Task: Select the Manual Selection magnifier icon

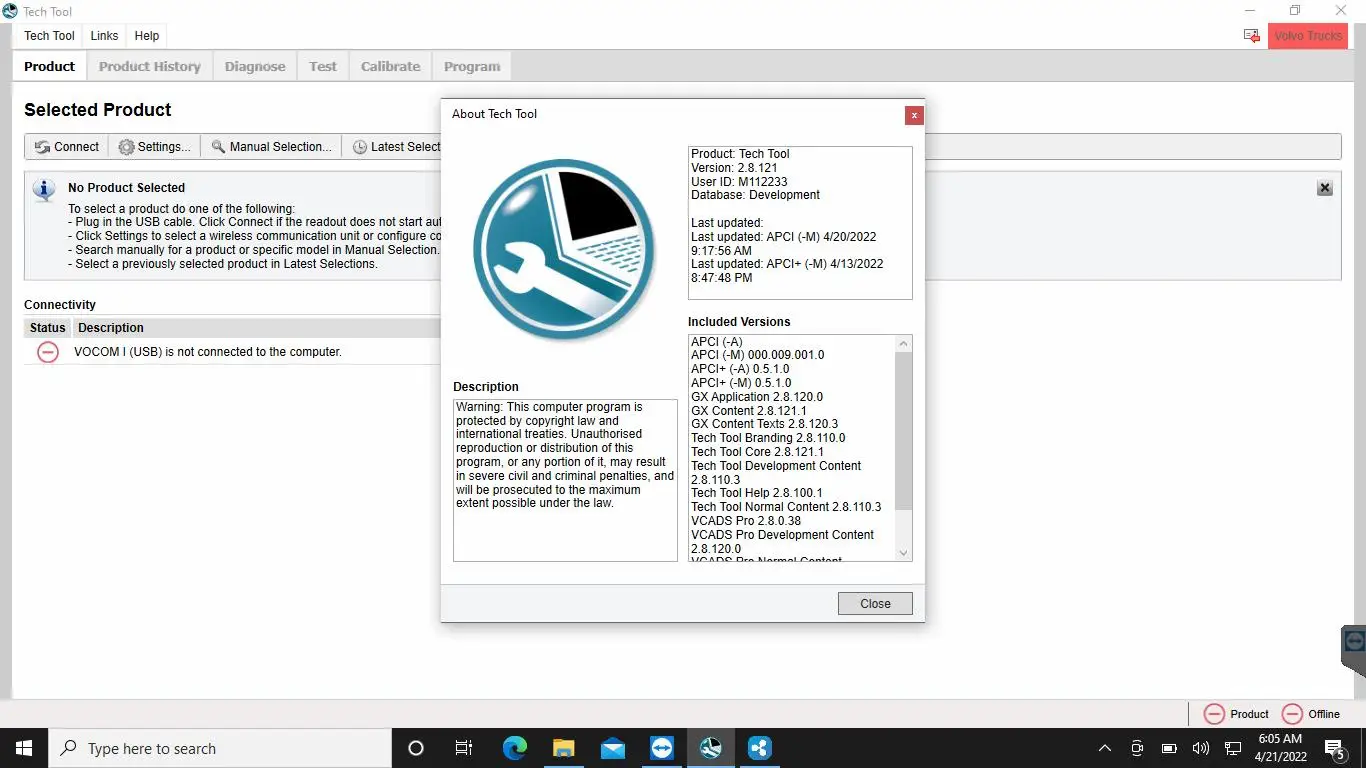Action: [x=218, y=146]
